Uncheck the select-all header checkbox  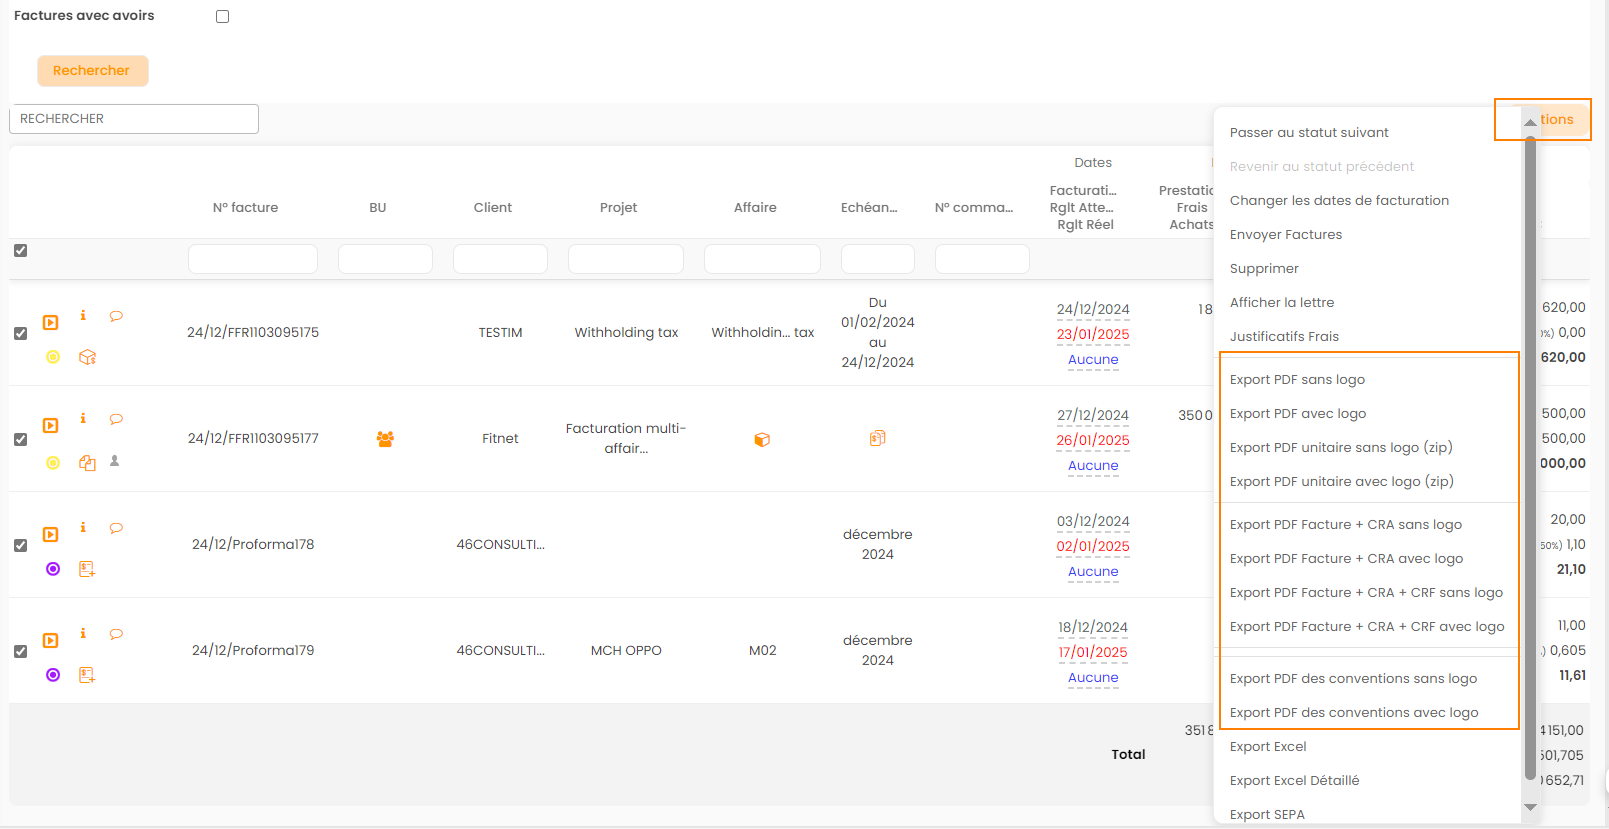[20, 251]
